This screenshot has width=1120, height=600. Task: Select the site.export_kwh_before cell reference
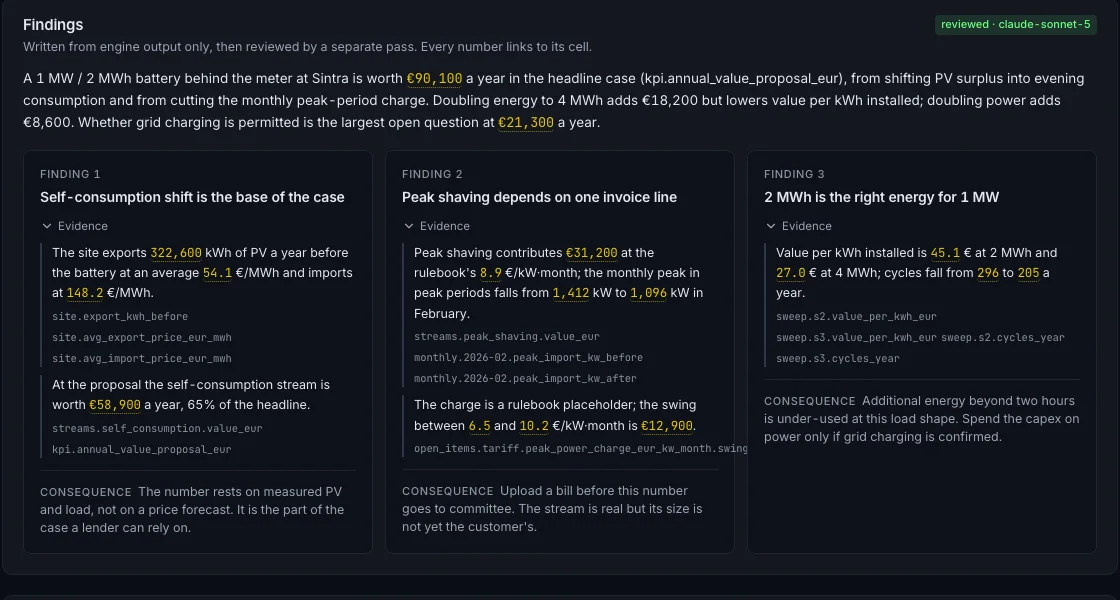pos(120,316)
